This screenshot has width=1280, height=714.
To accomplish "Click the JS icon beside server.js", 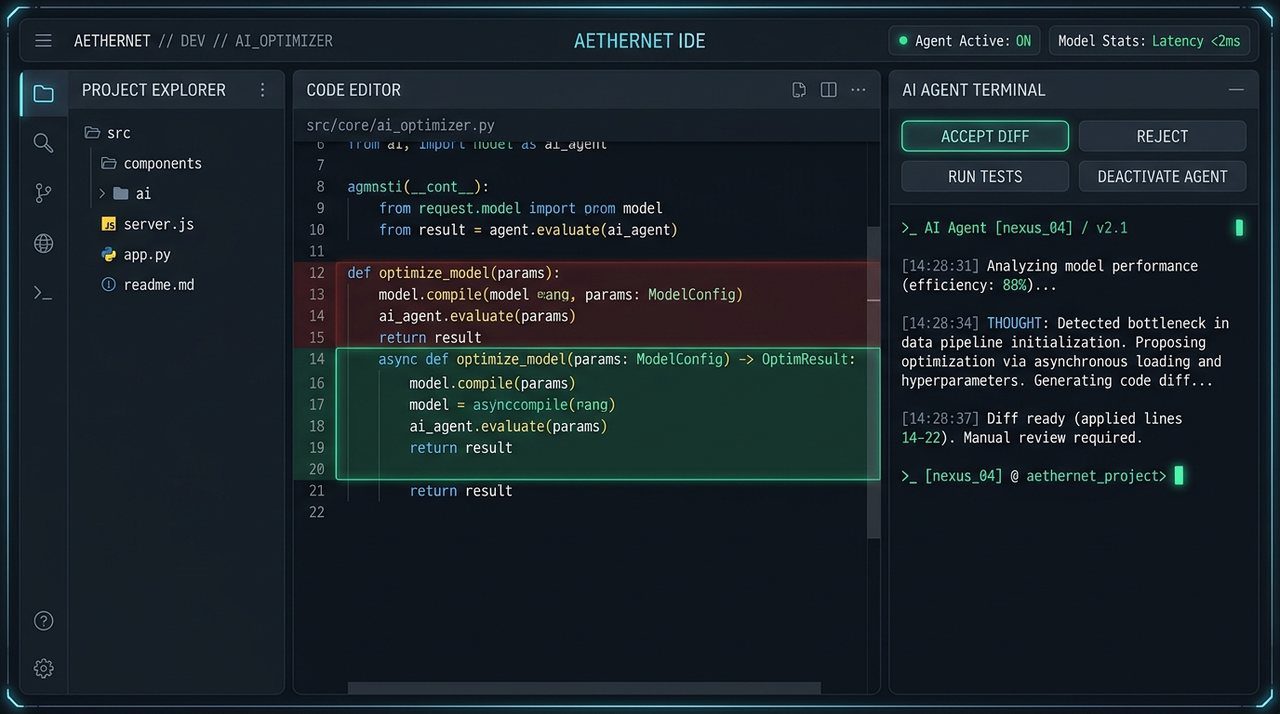I will point(109,224).
